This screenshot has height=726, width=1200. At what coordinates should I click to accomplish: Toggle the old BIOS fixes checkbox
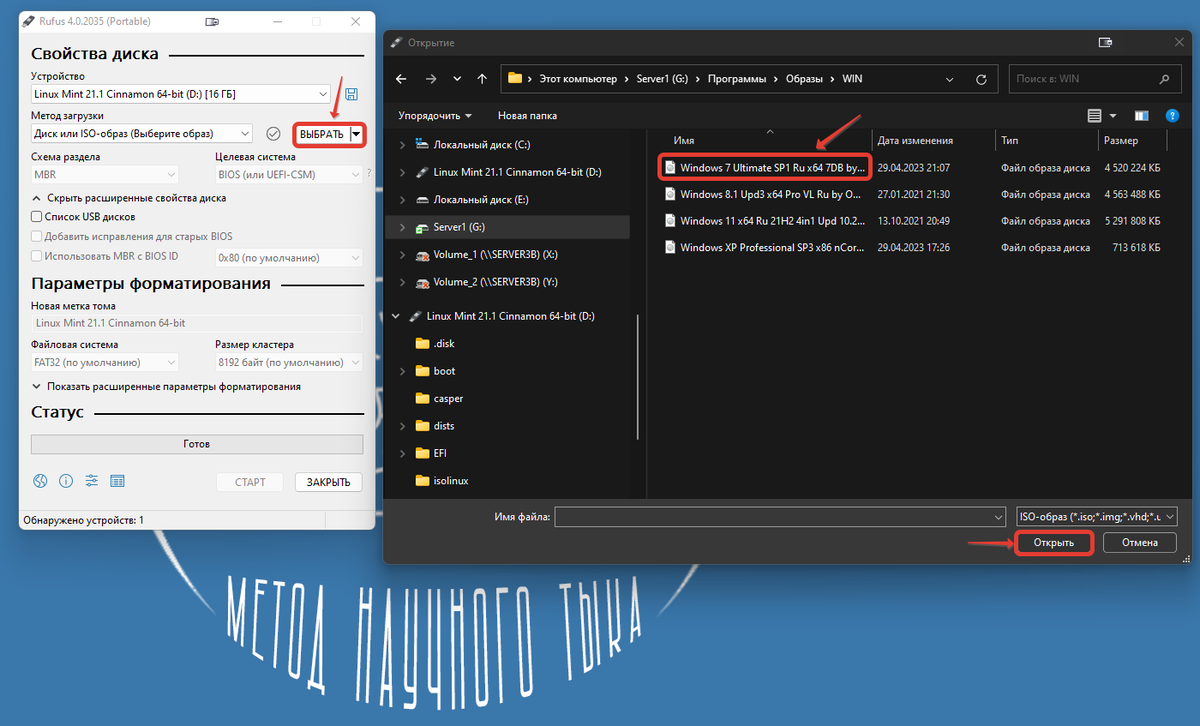coord(37,236)
